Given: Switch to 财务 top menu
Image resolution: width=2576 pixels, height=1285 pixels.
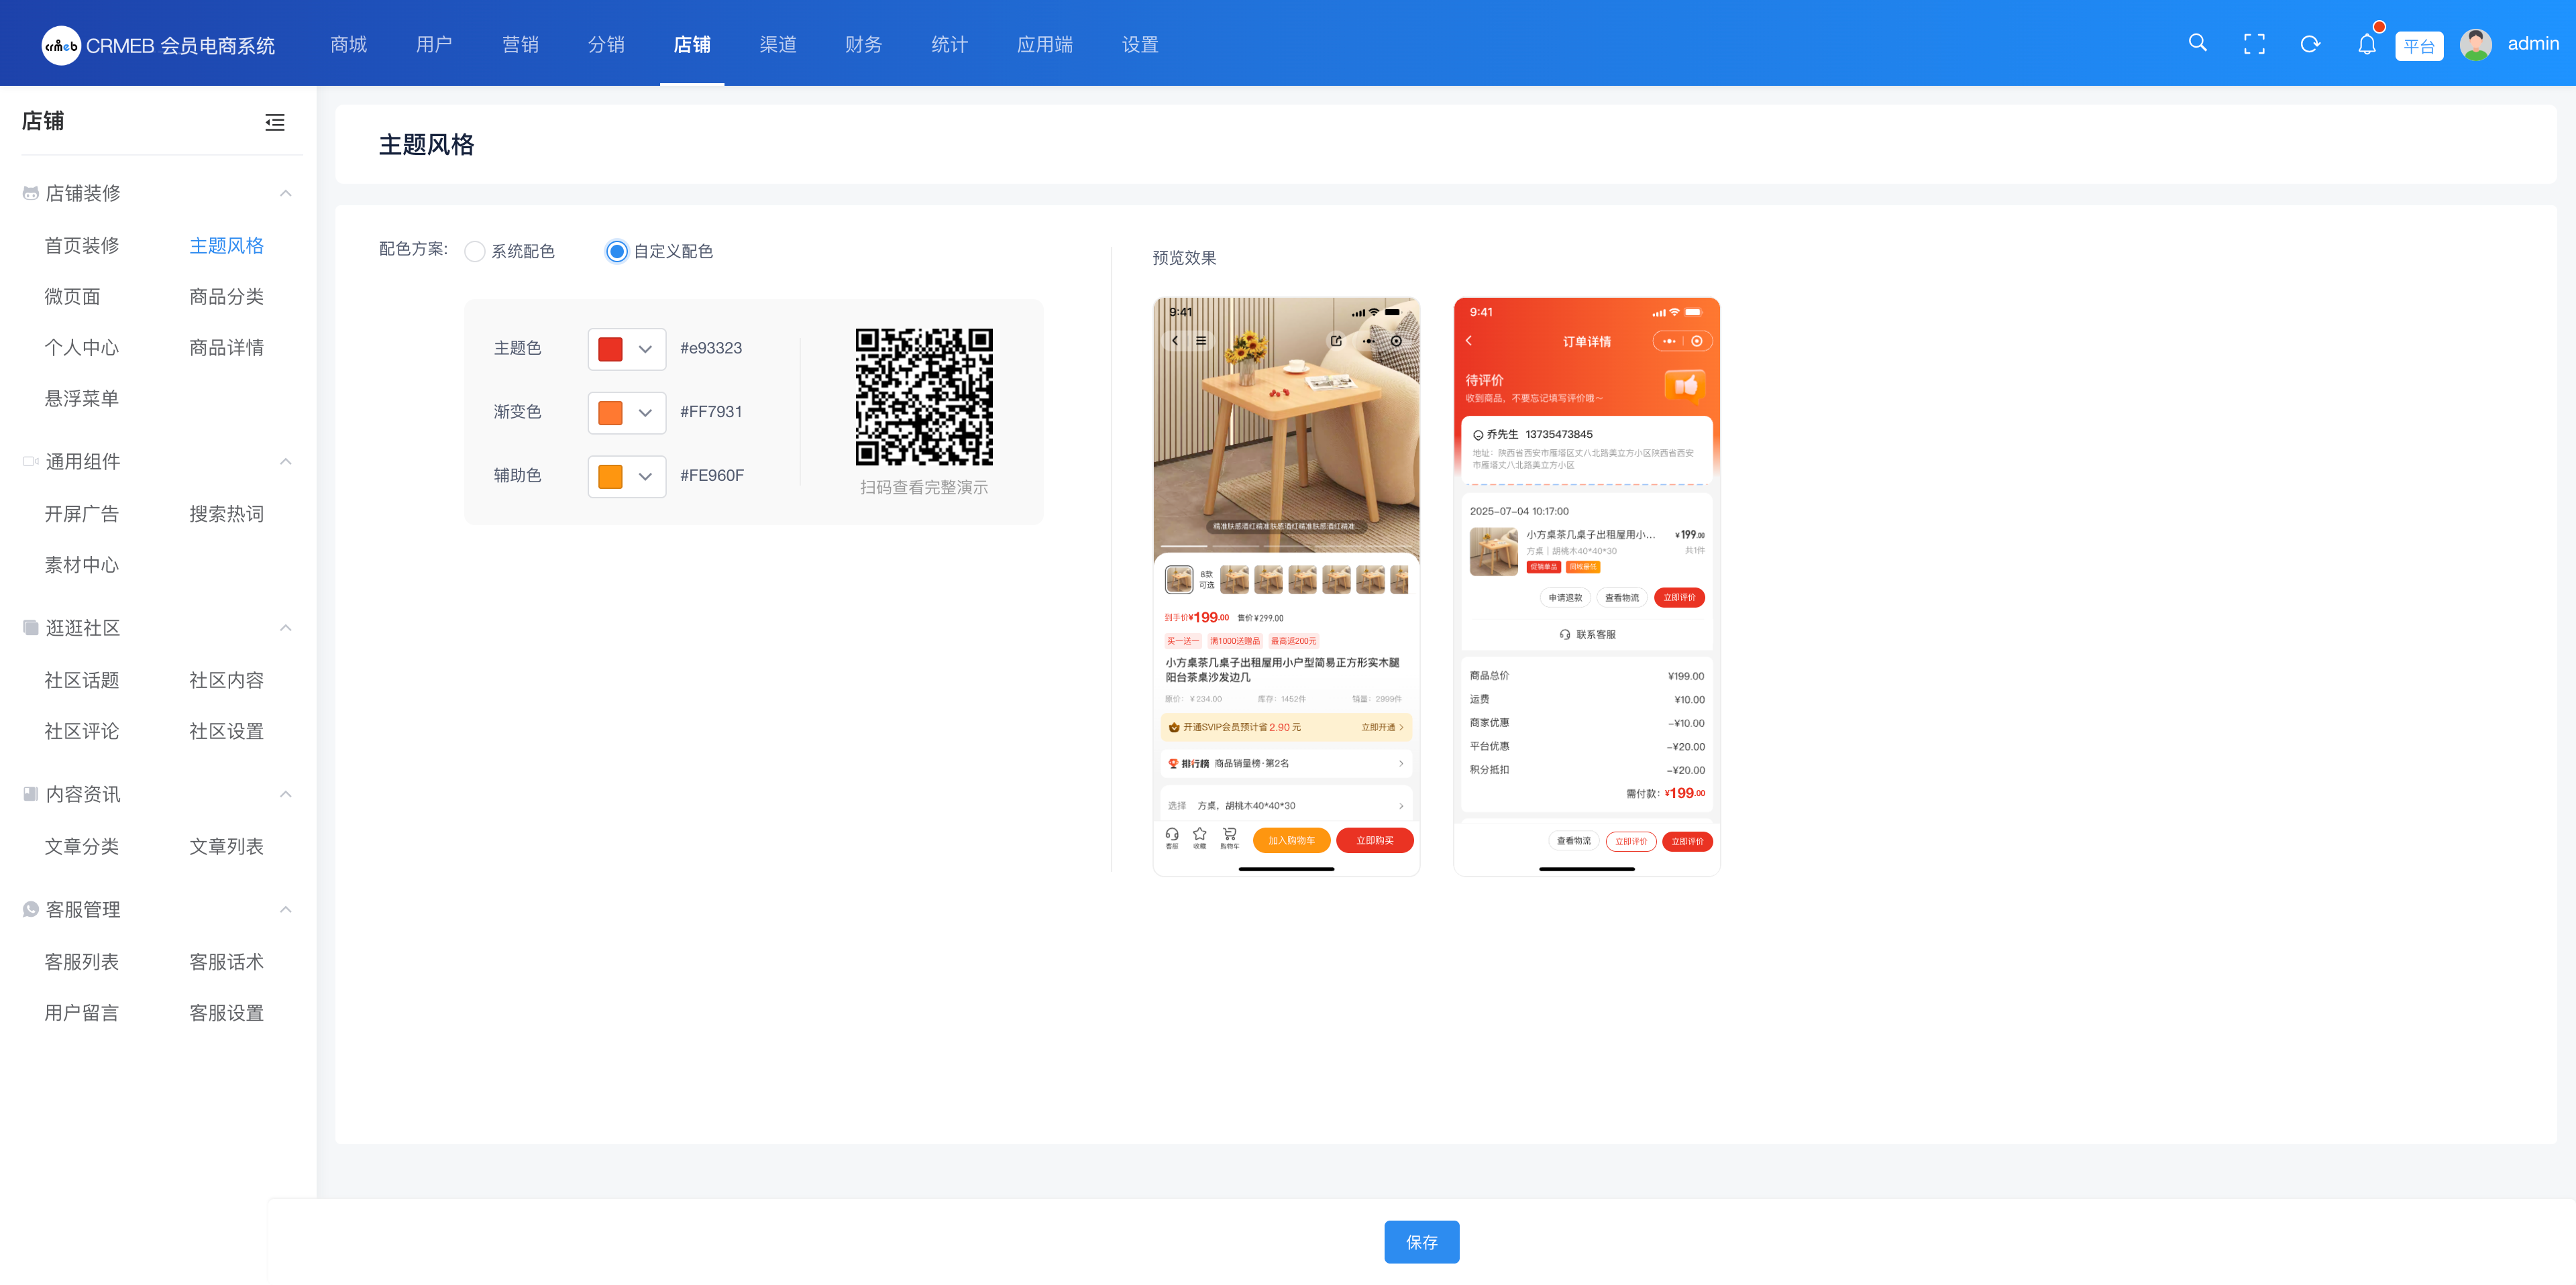Looking at the screenshot, I should [863, 44].
